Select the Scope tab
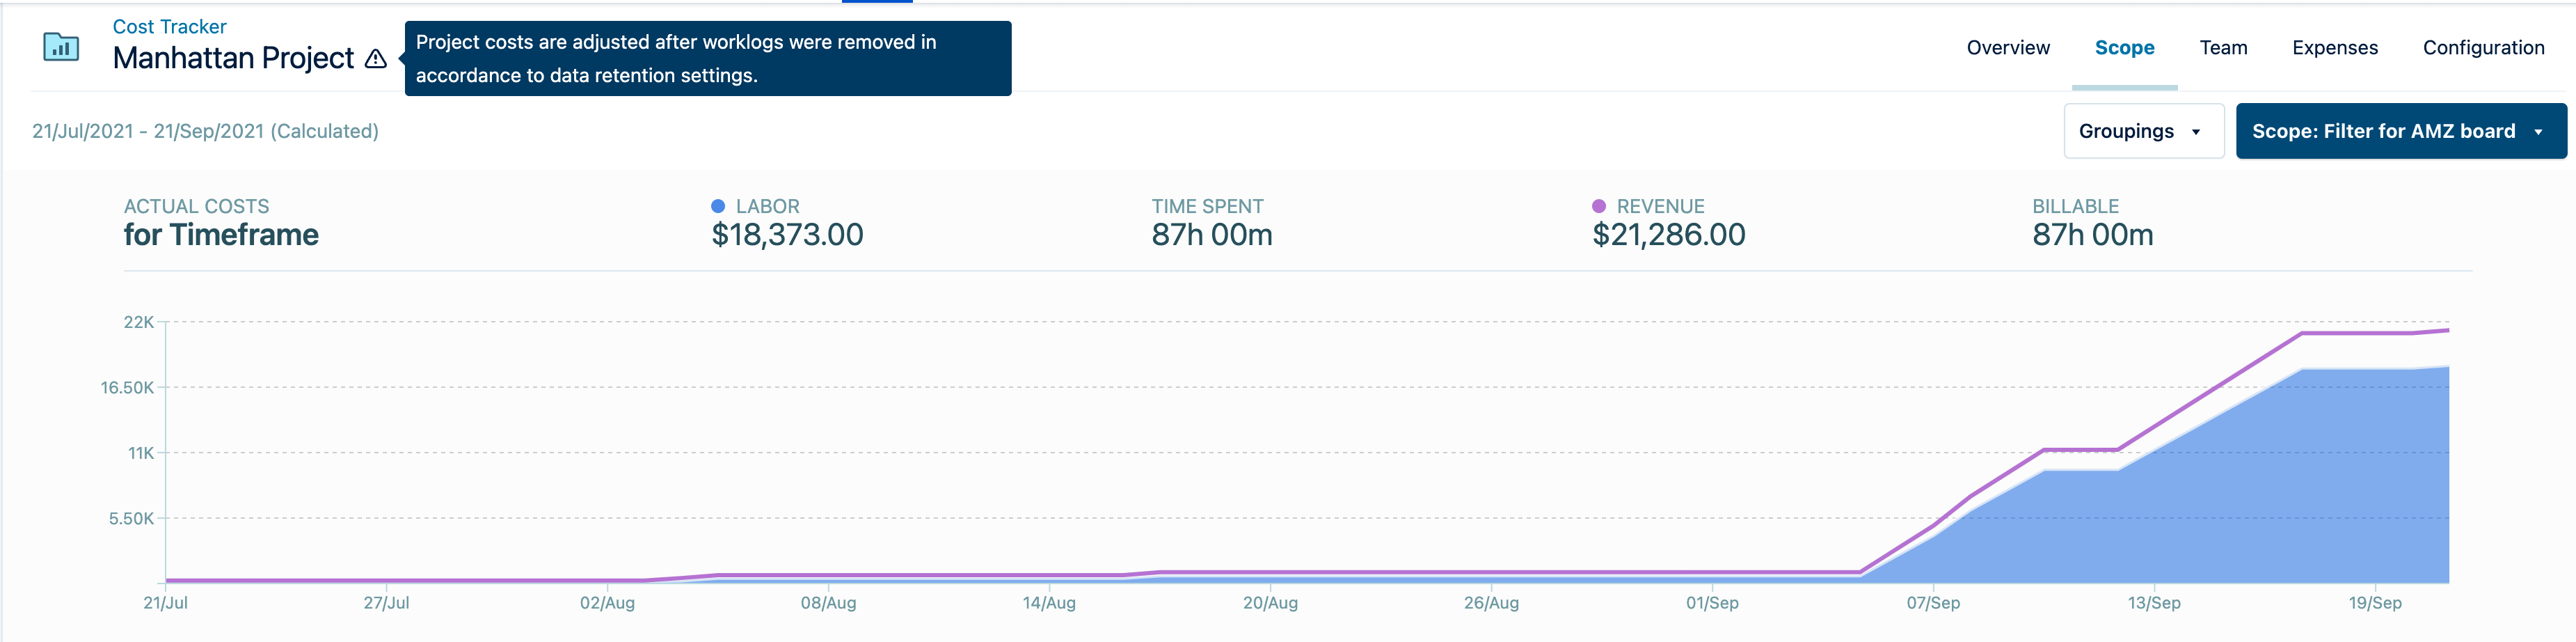This screenshot has height=642, width=2576. pos(2124,48)
